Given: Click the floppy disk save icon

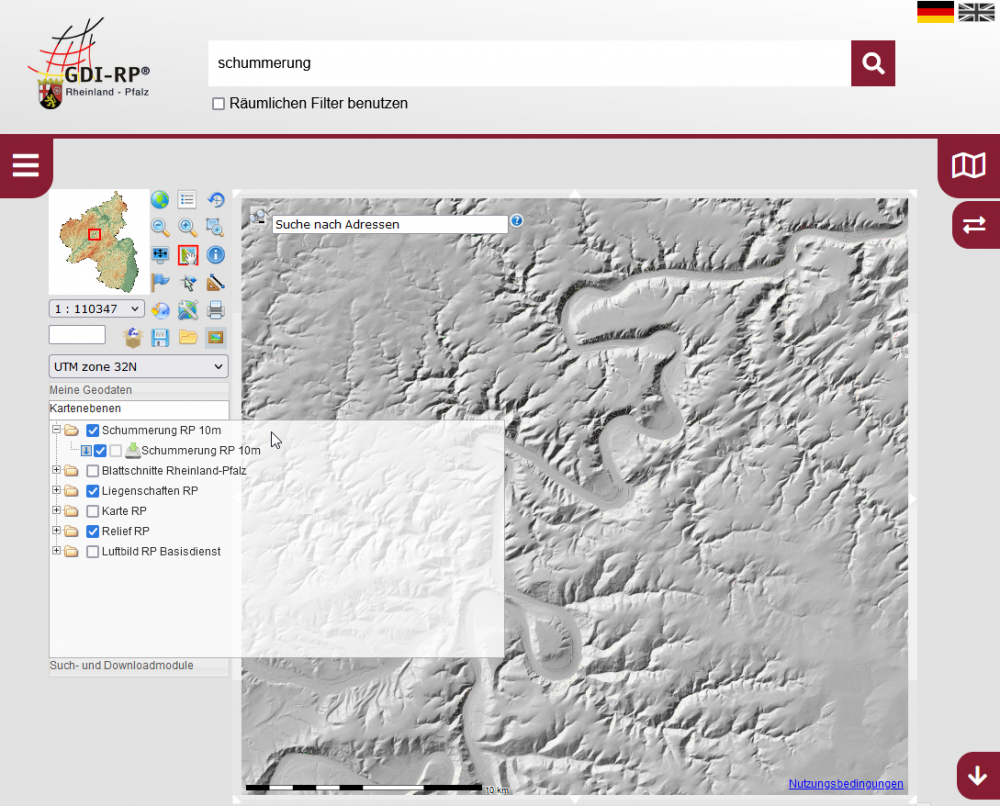Looking at the screenshot, I should coord(160,337).
